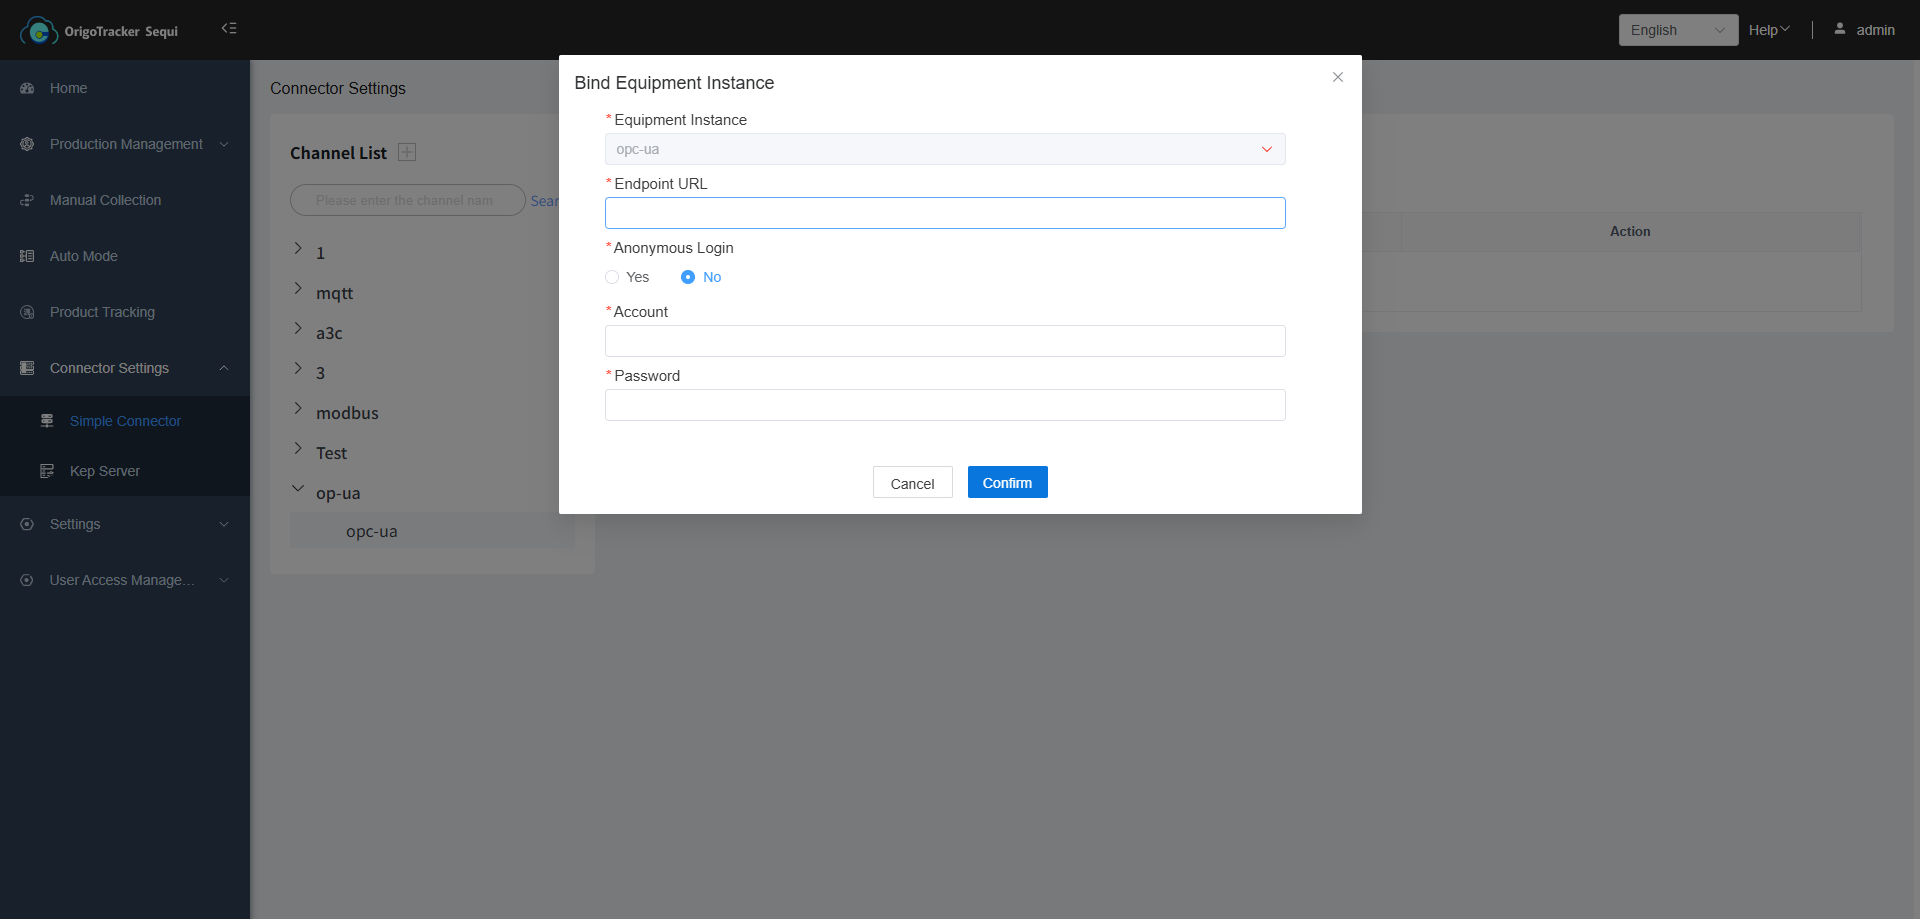Viewport: 1920px width, 919px height.
Task: Click the OrigoTracker logo icon
Action: click(39, 31)
